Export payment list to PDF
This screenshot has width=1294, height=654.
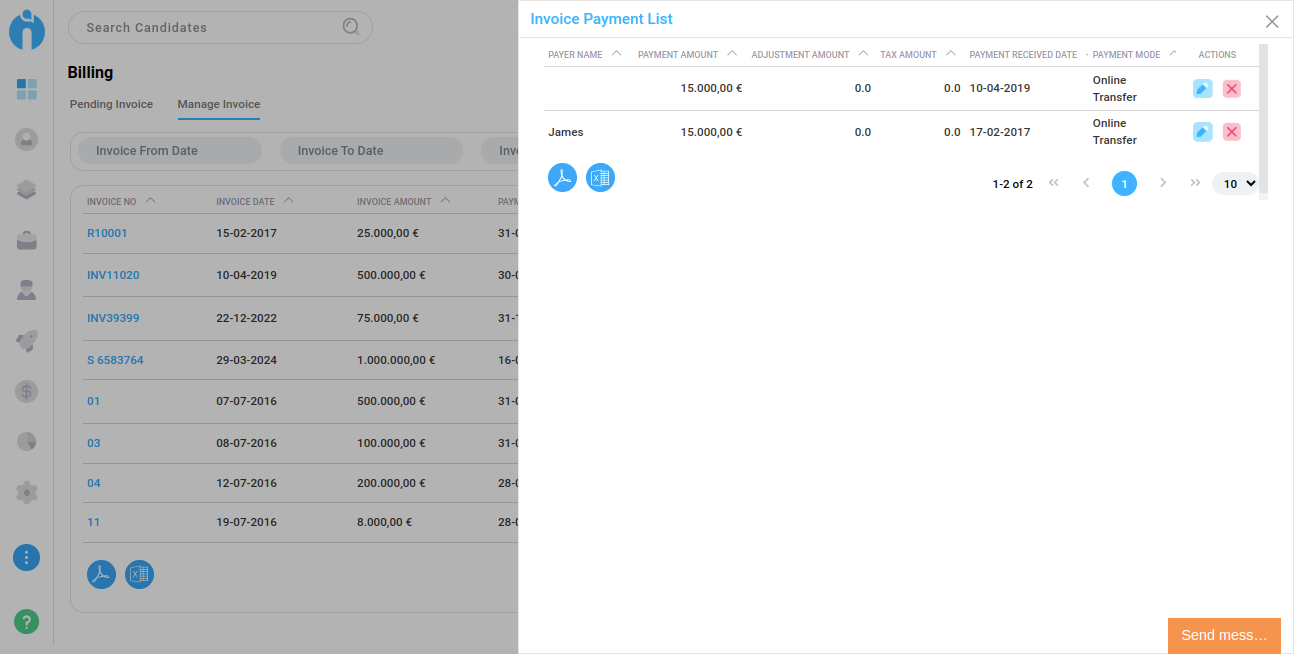coord(562,178)
